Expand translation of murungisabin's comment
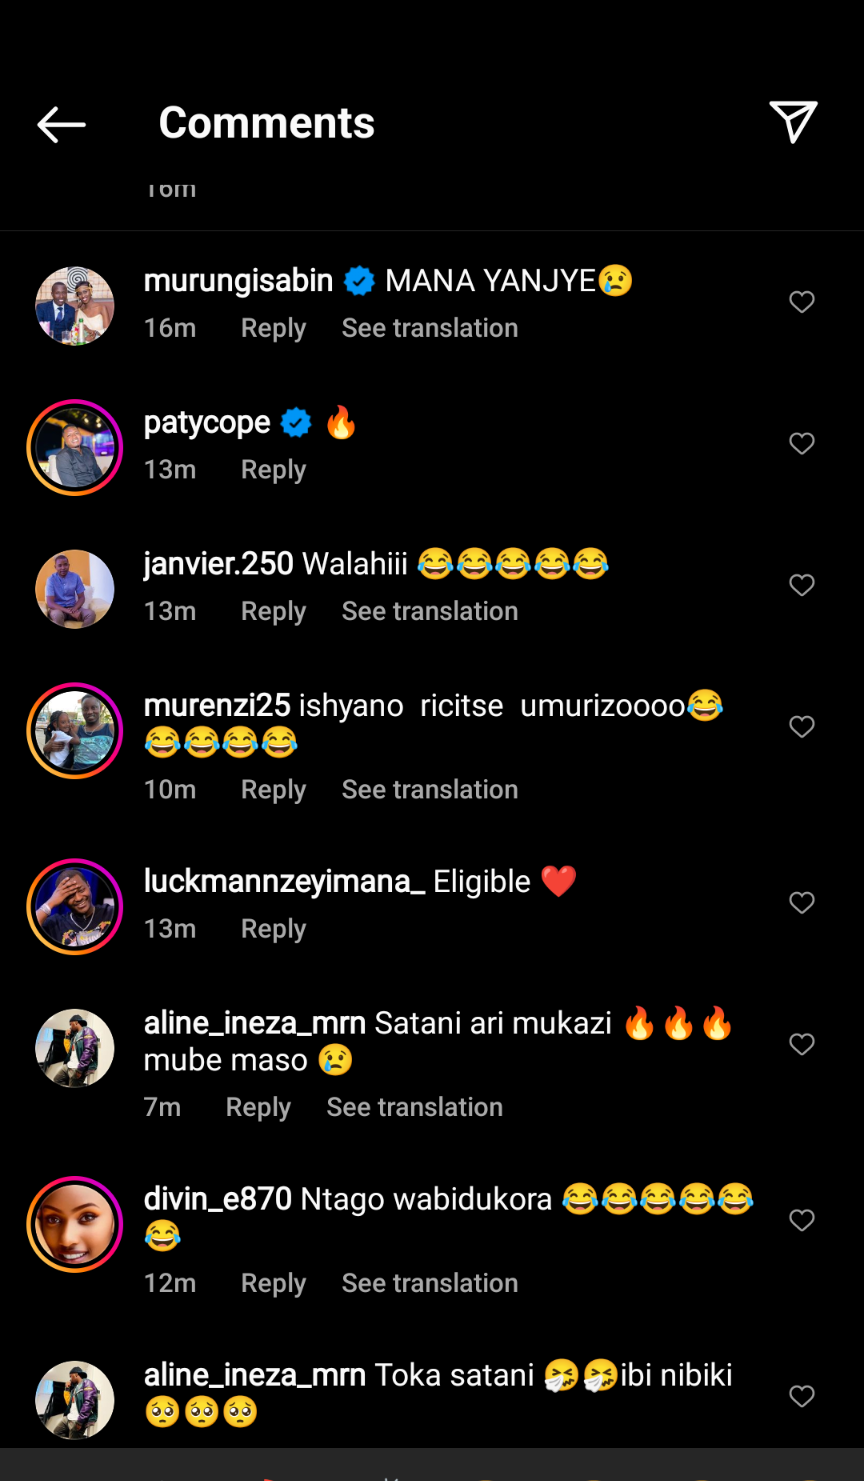864x1481 pixels. coord(430,328)
